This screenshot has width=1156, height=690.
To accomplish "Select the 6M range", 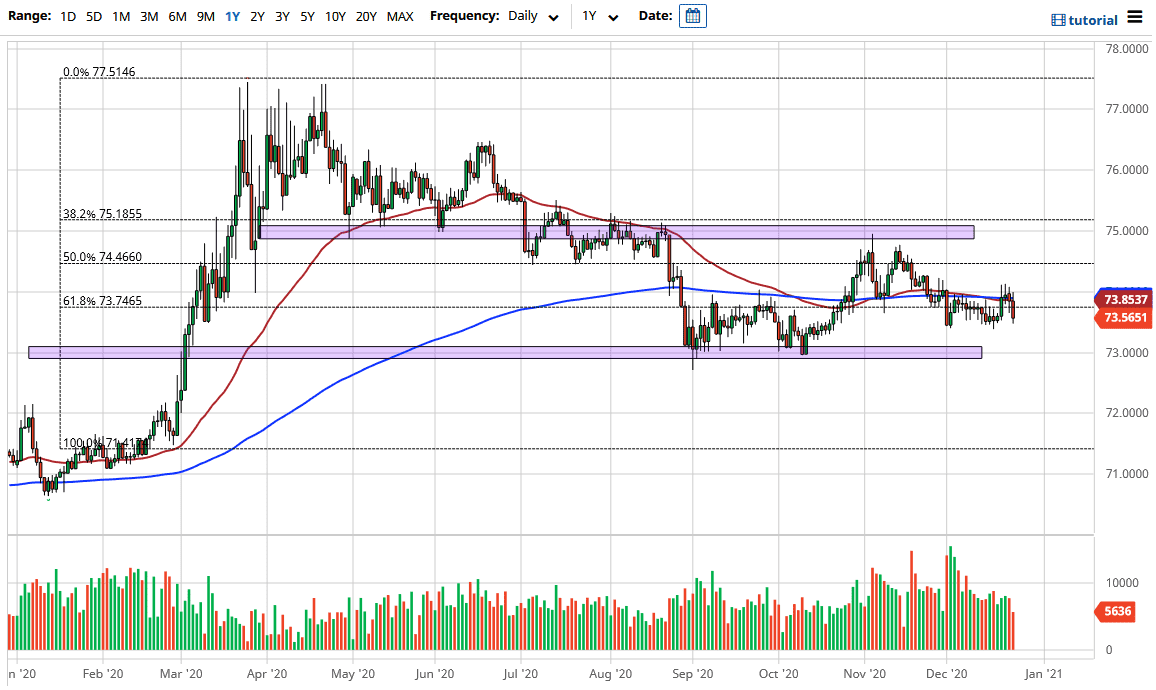I will (x=176, y=16).
